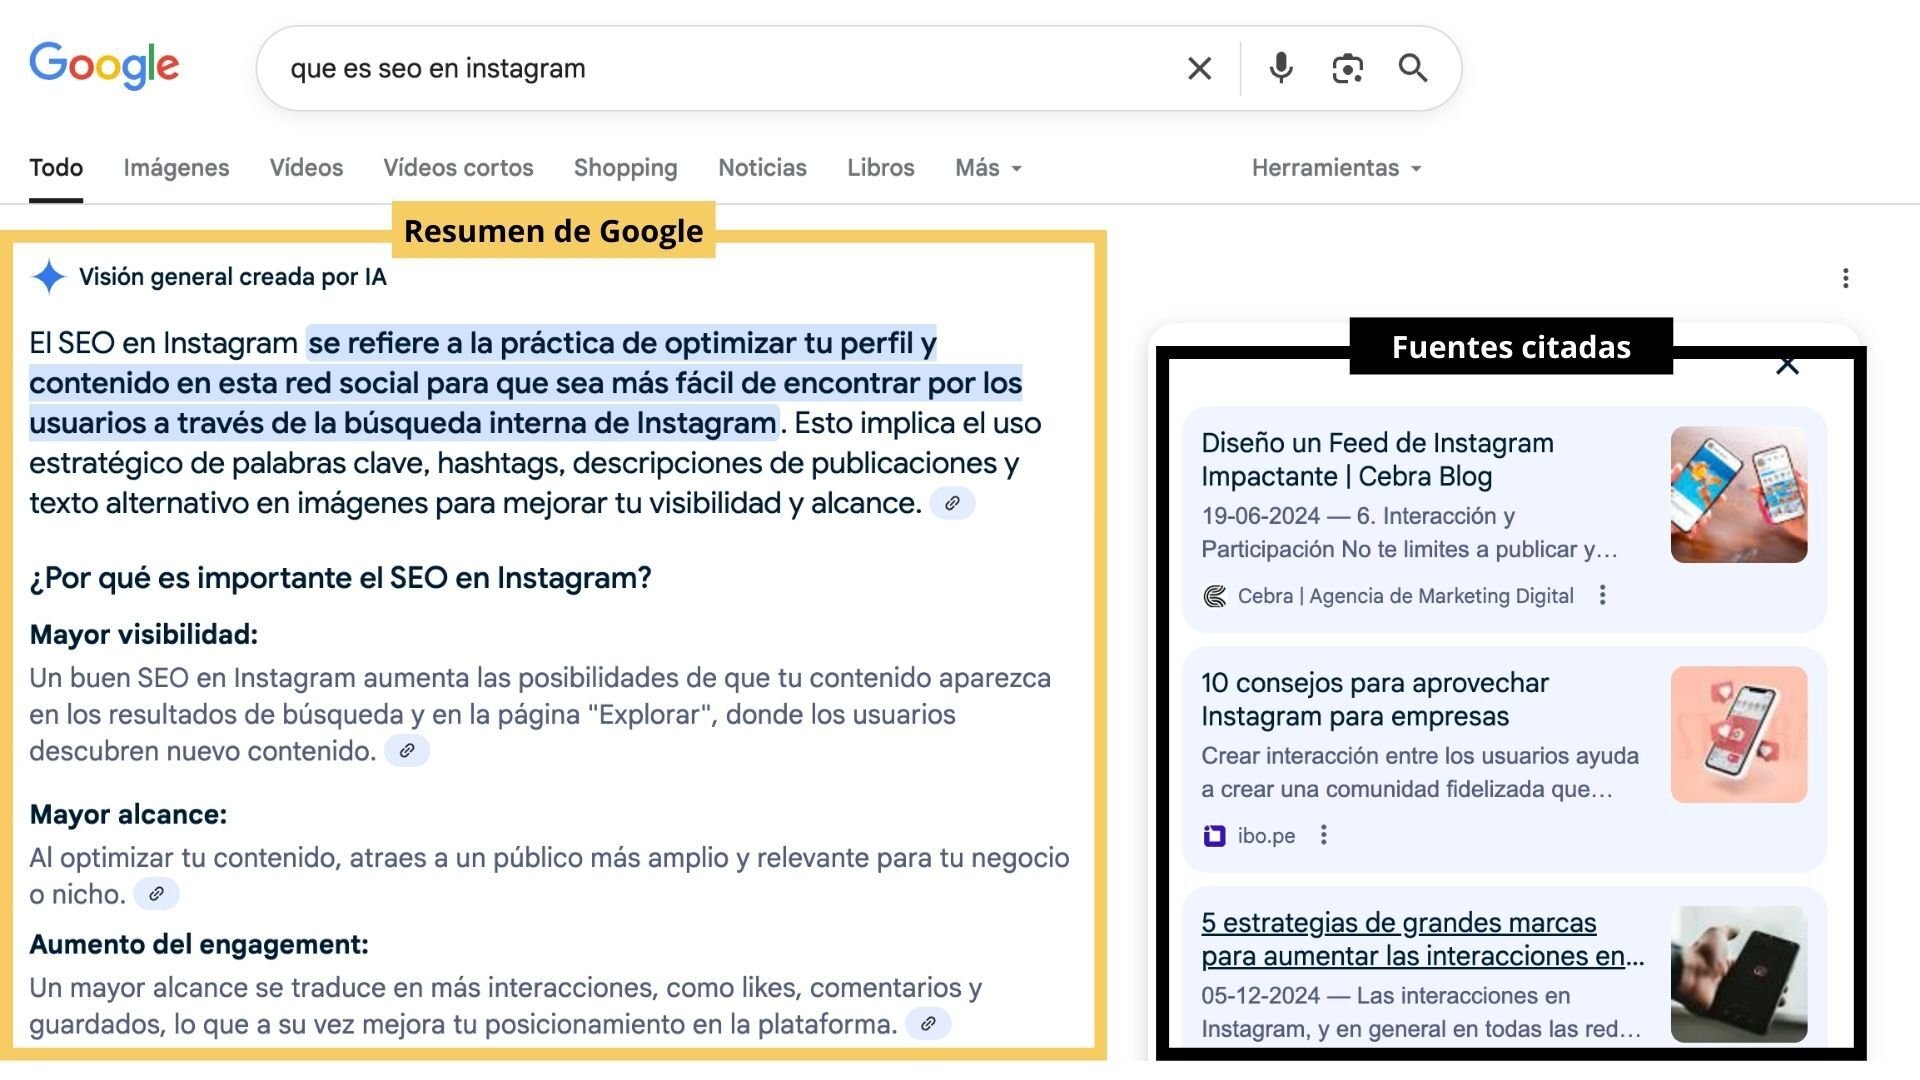This screenshot has height=1080, width=1920.
Task: Switch to the Vídeos tab
Action: tap(306, 168)
